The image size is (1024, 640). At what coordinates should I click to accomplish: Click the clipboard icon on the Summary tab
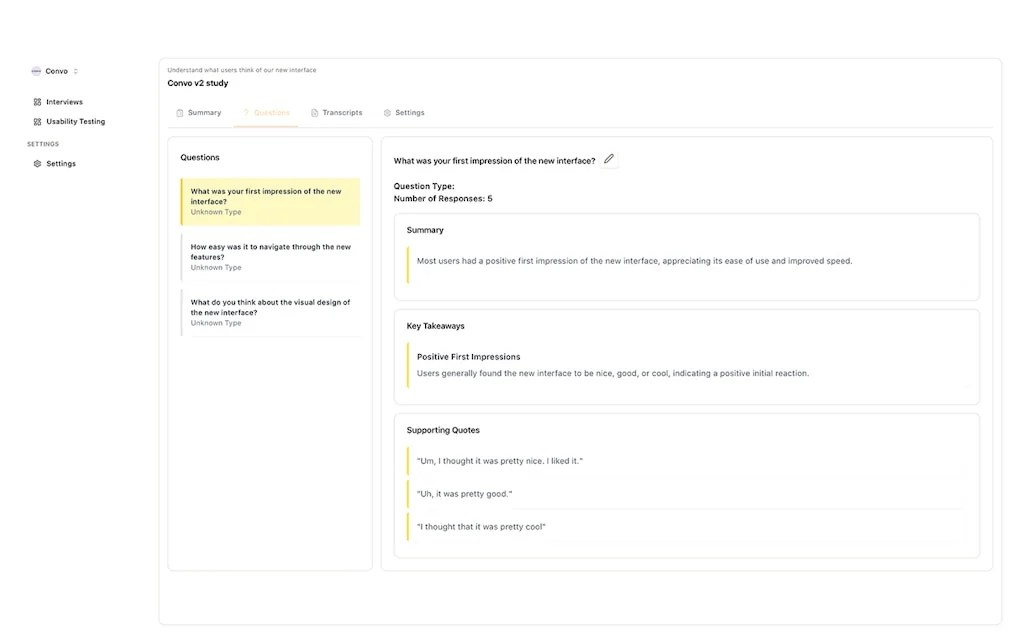point(180,112)
